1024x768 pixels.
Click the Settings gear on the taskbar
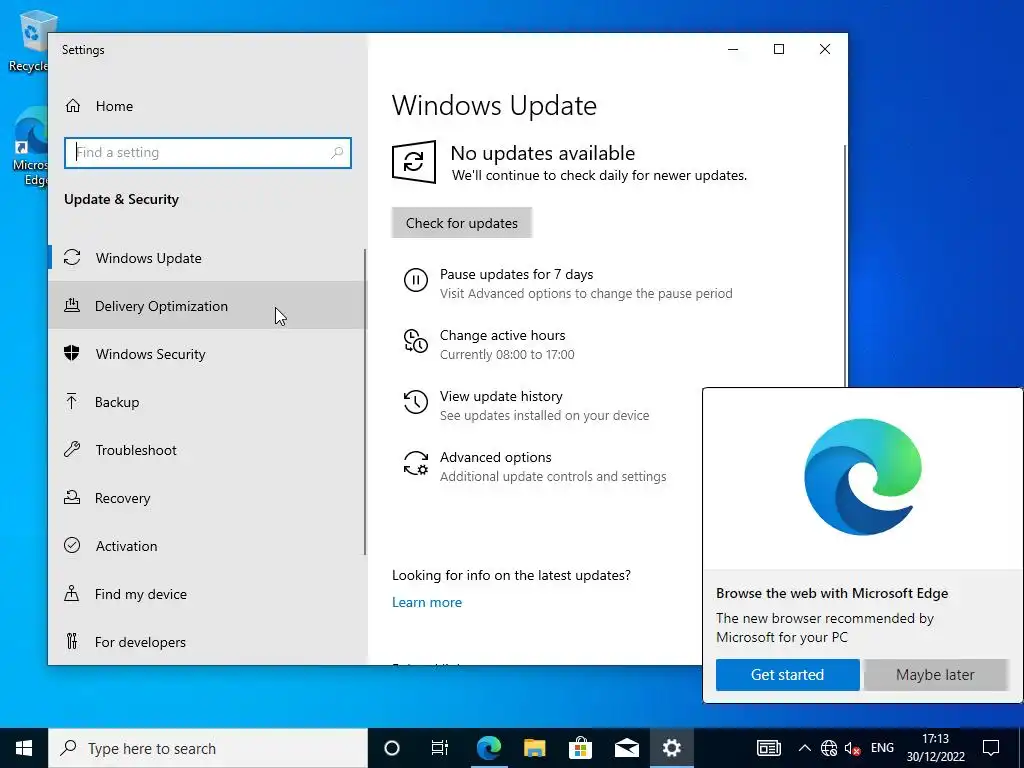(671, 748)
